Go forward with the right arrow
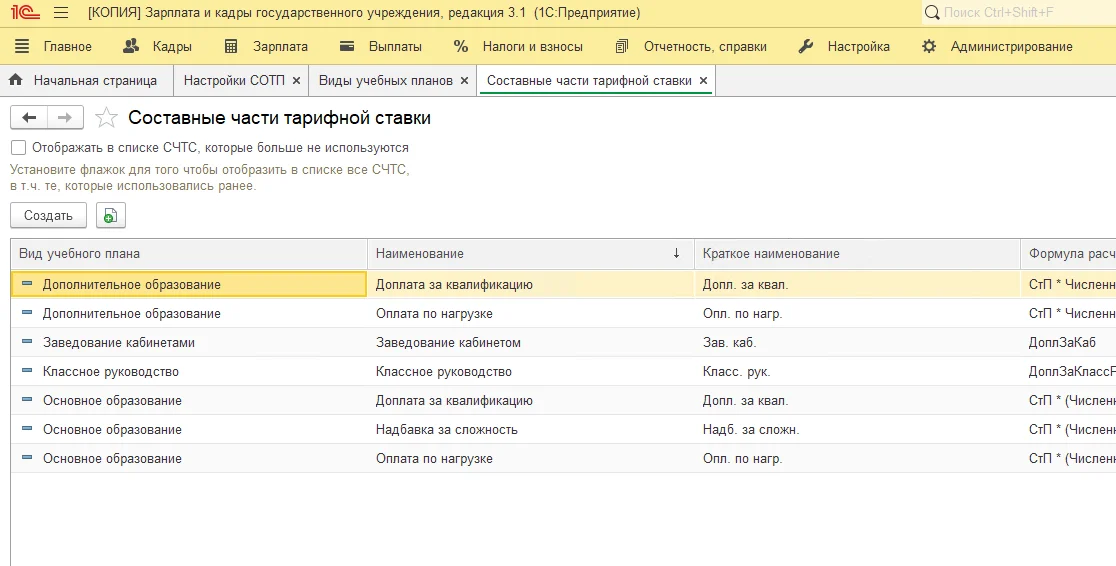The width and height of the screenshot is (1116, 566). tap(65, 117)
